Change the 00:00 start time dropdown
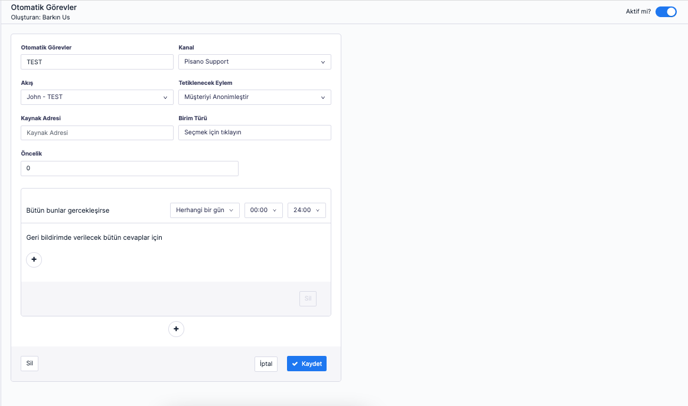Image resolution: width=688 pixels, height=406 pixels. tap(263, 210)
